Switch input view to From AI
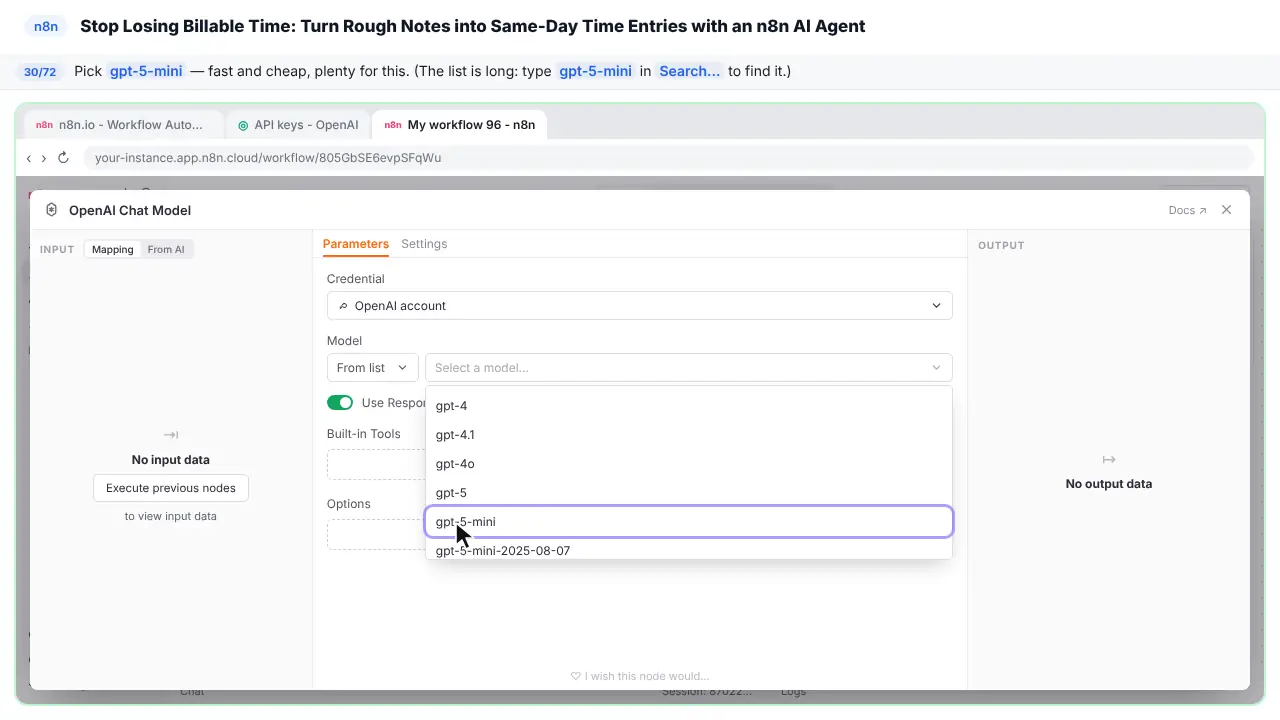The height and width of the screenshot is (720, 1280). [x=166, y=250]
